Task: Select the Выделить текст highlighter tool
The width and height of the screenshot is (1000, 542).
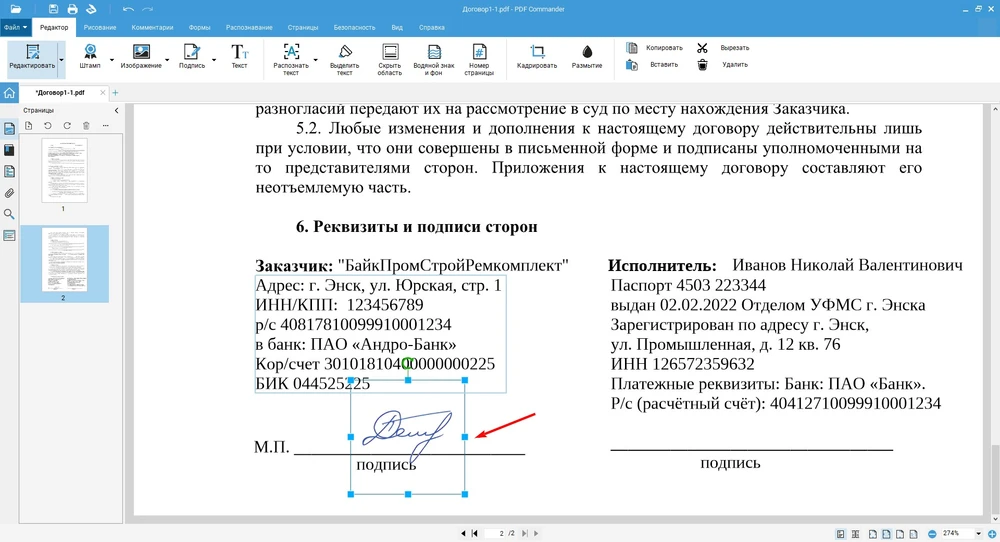Action: (344, 59)
